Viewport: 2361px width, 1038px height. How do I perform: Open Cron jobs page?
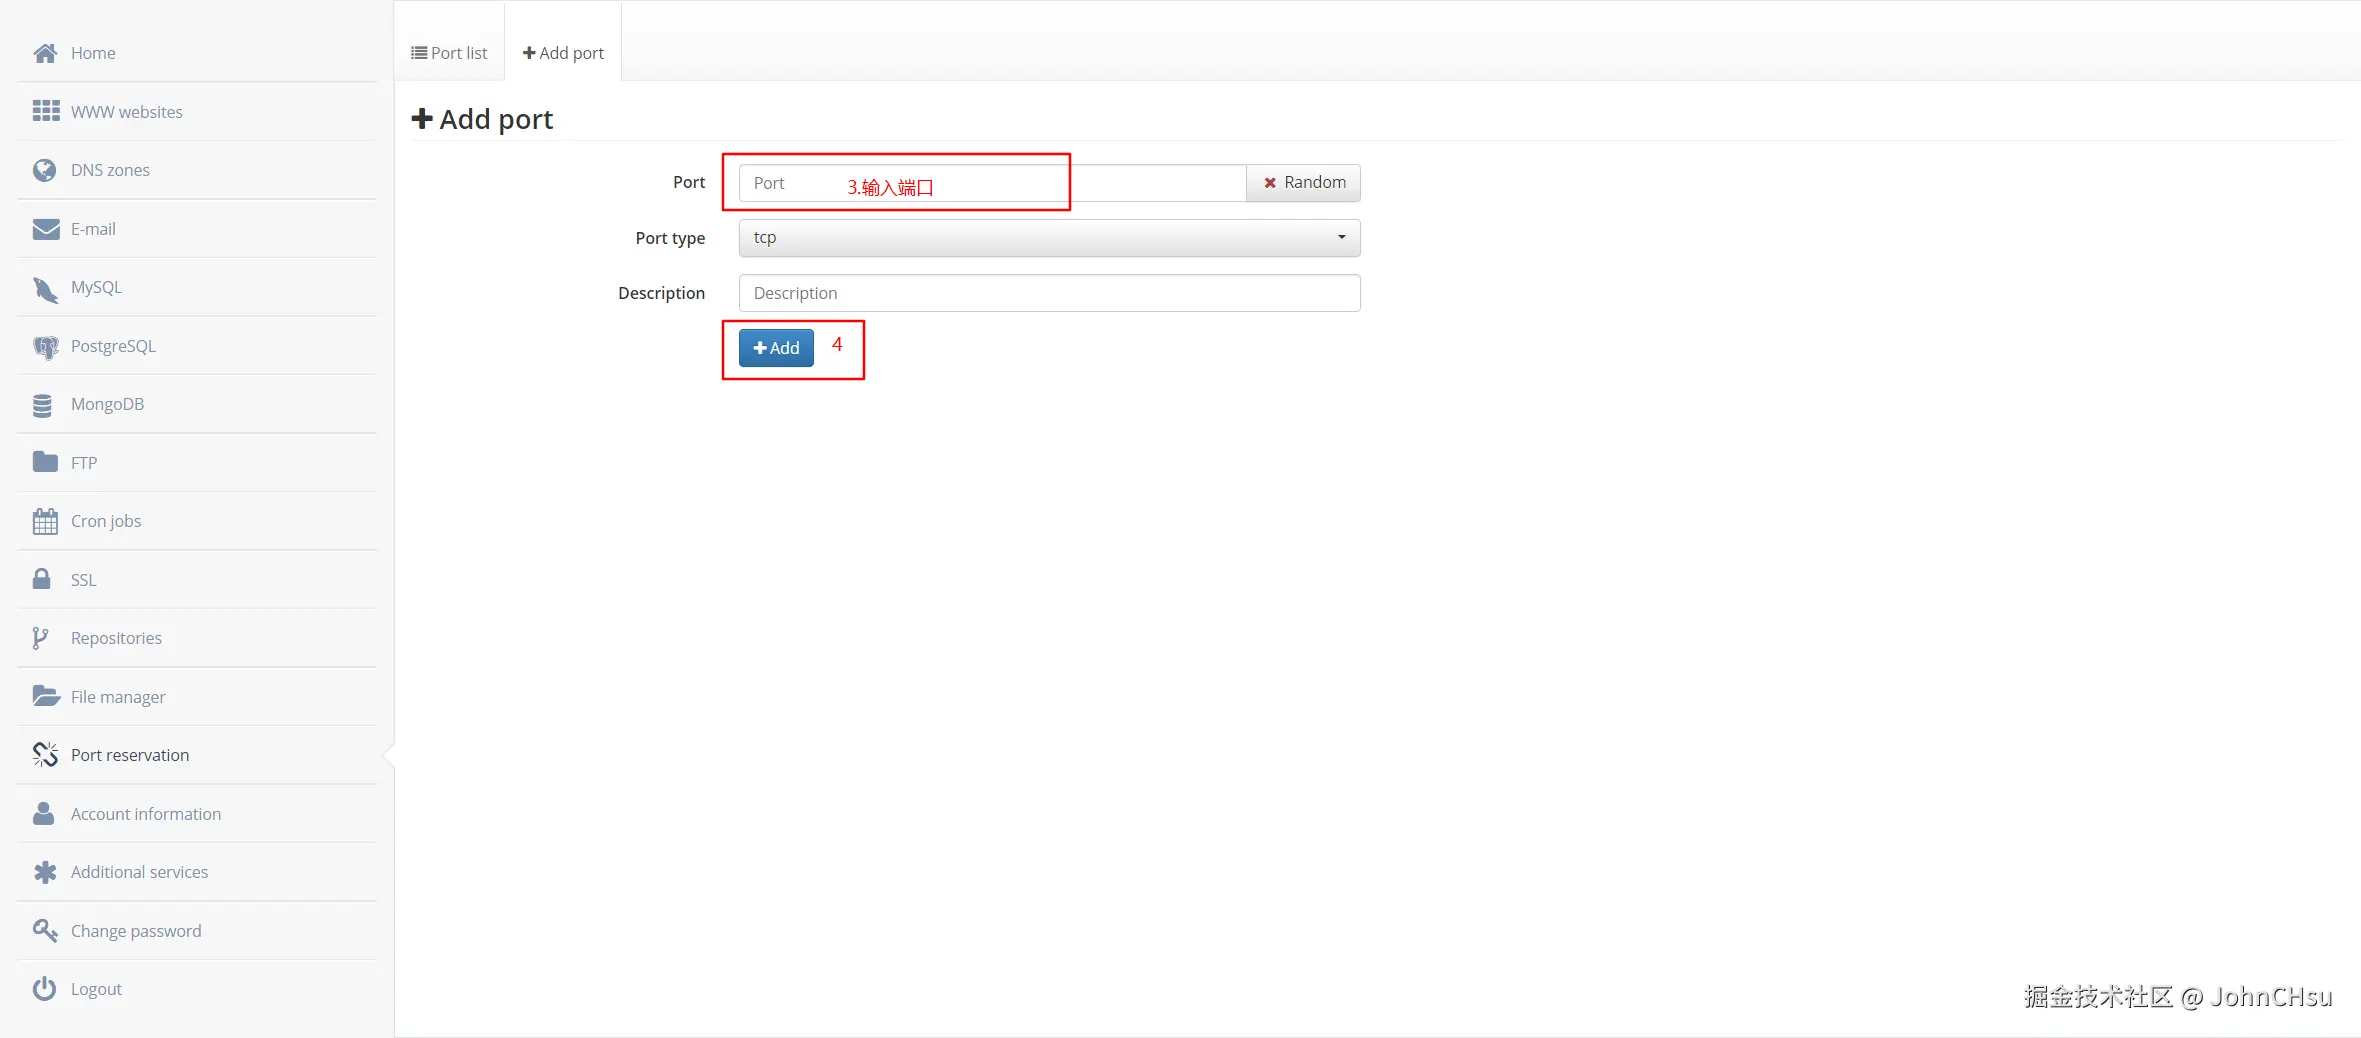[106, 521]
